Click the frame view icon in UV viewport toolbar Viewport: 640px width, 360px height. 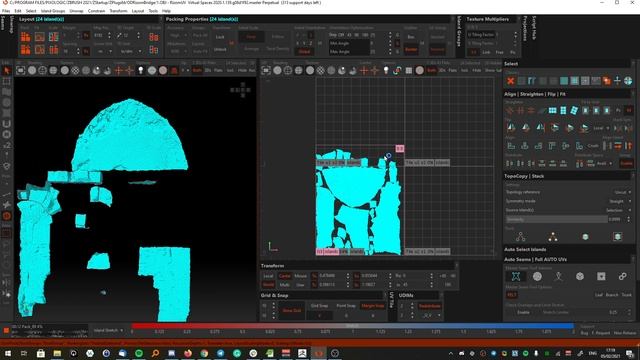click(x=266, y=71)
